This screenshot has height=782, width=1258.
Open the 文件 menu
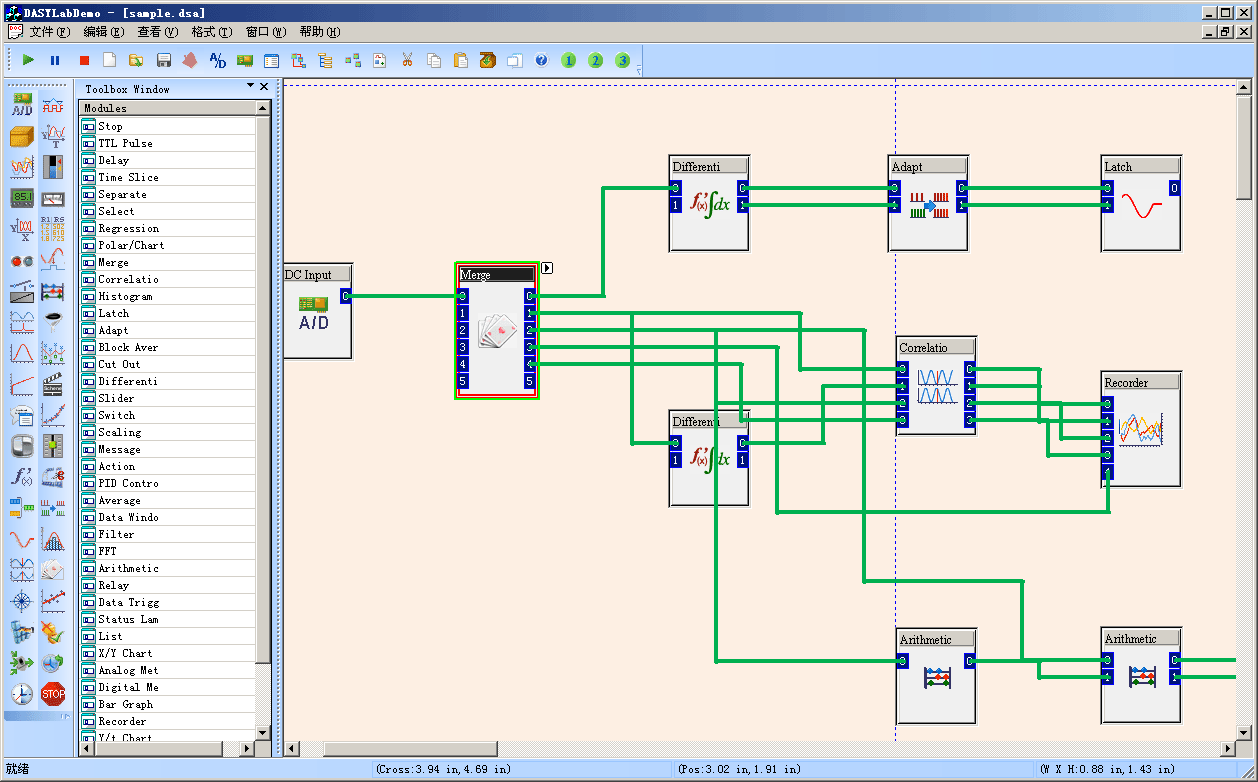coord(49,32)
